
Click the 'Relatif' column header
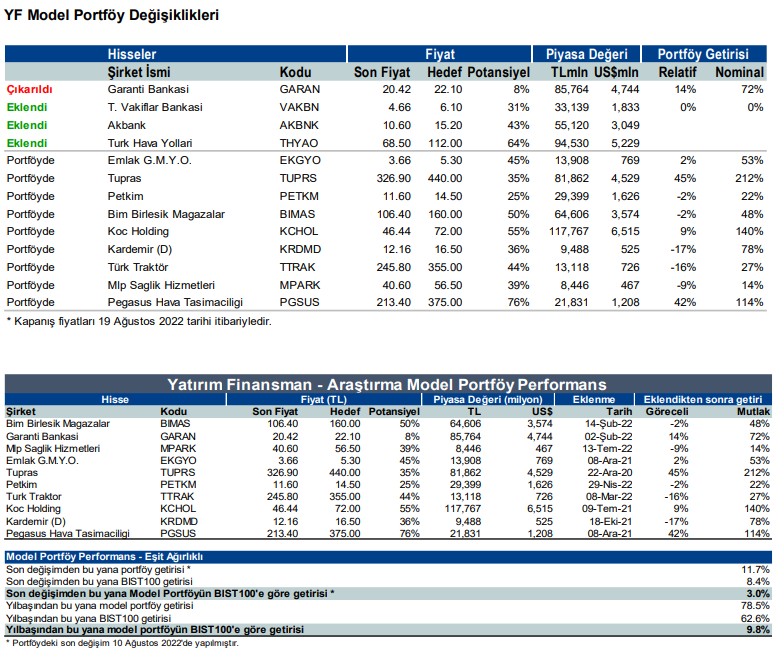point(678,73)
